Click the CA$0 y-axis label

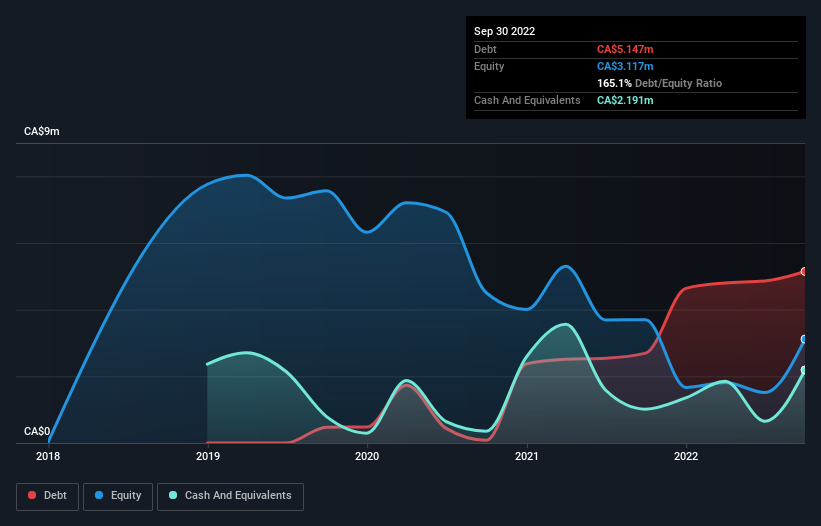[37, 431]
